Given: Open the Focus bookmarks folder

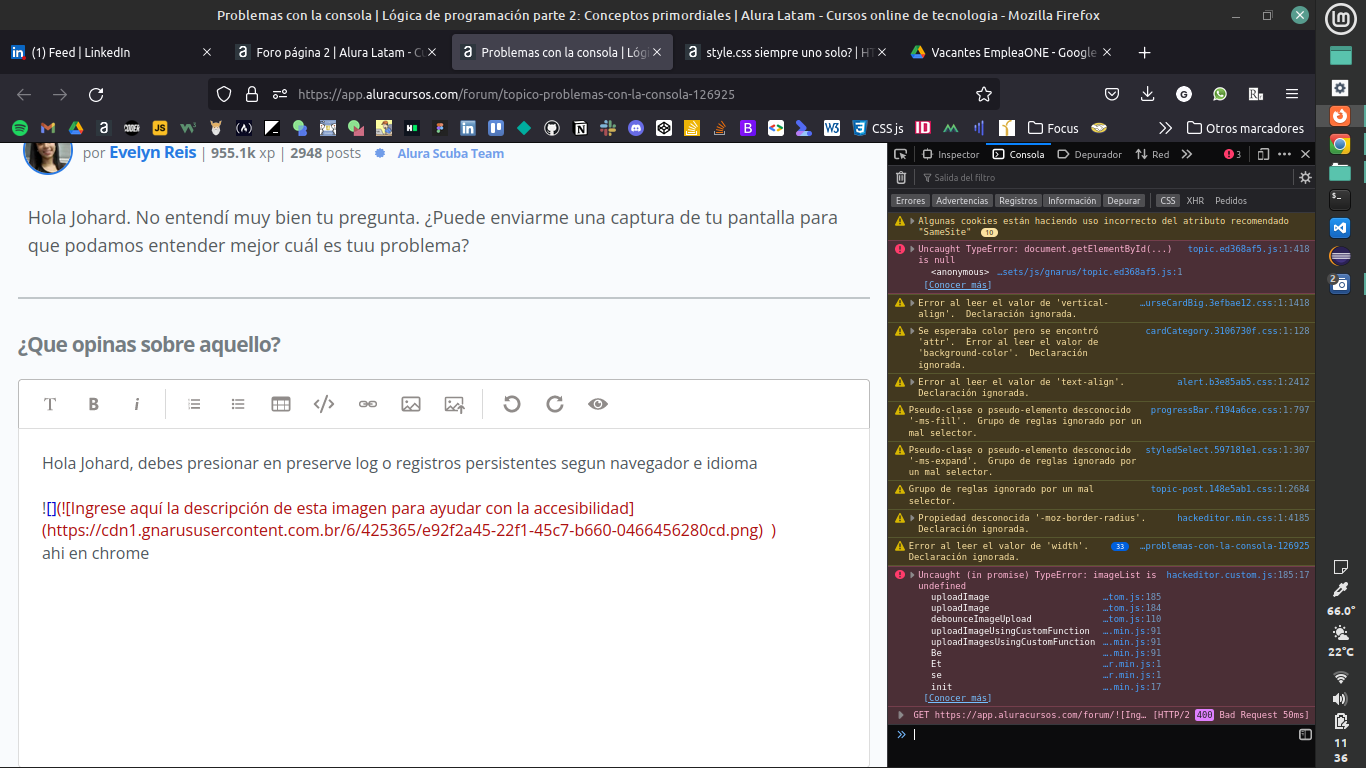Looking at the screenshot, I should 1053,128.
